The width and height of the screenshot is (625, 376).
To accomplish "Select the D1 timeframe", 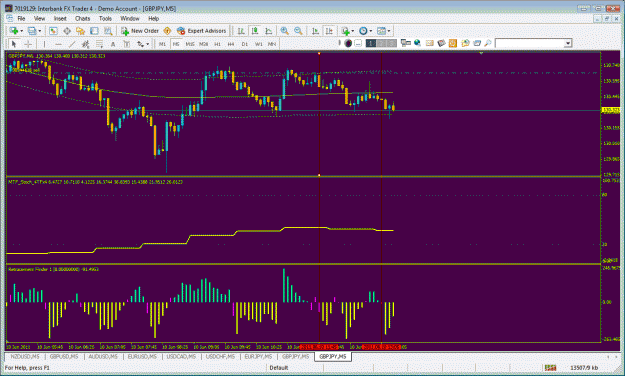I will click(245, 44).
